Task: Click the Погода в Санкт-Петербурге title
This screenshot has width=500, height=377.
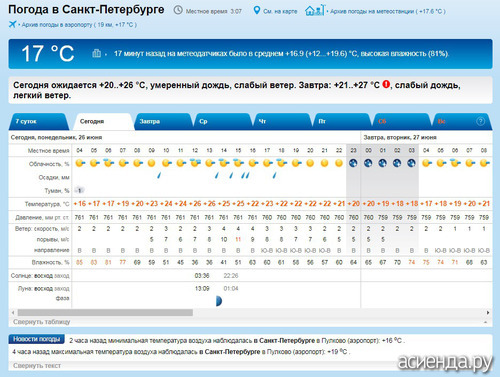Action: click(x=86, y=9)
